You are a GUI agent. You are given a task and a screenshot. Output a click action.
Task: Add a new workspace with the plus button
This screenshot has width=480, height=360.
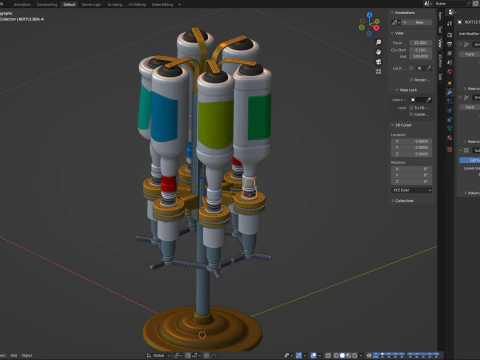tap(179, 4)
